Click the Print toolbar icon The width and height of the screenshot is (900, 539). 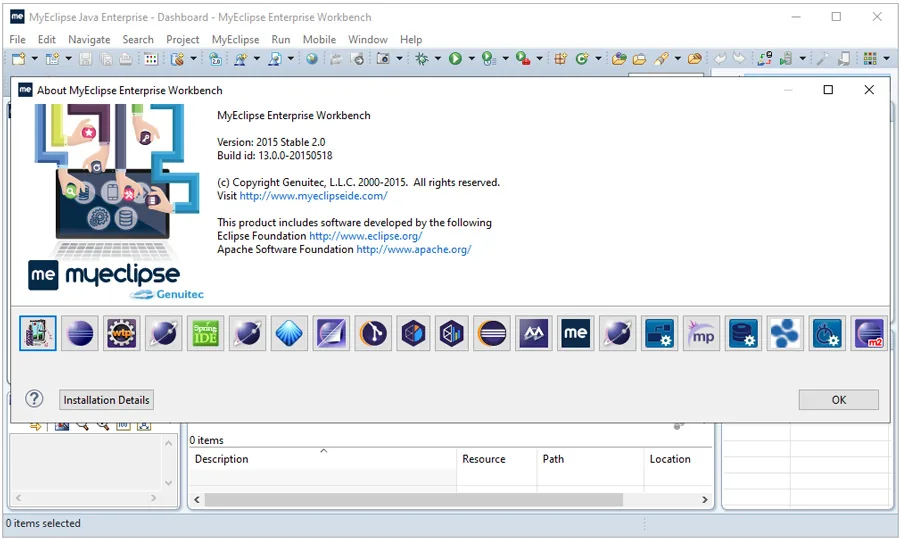126,59
